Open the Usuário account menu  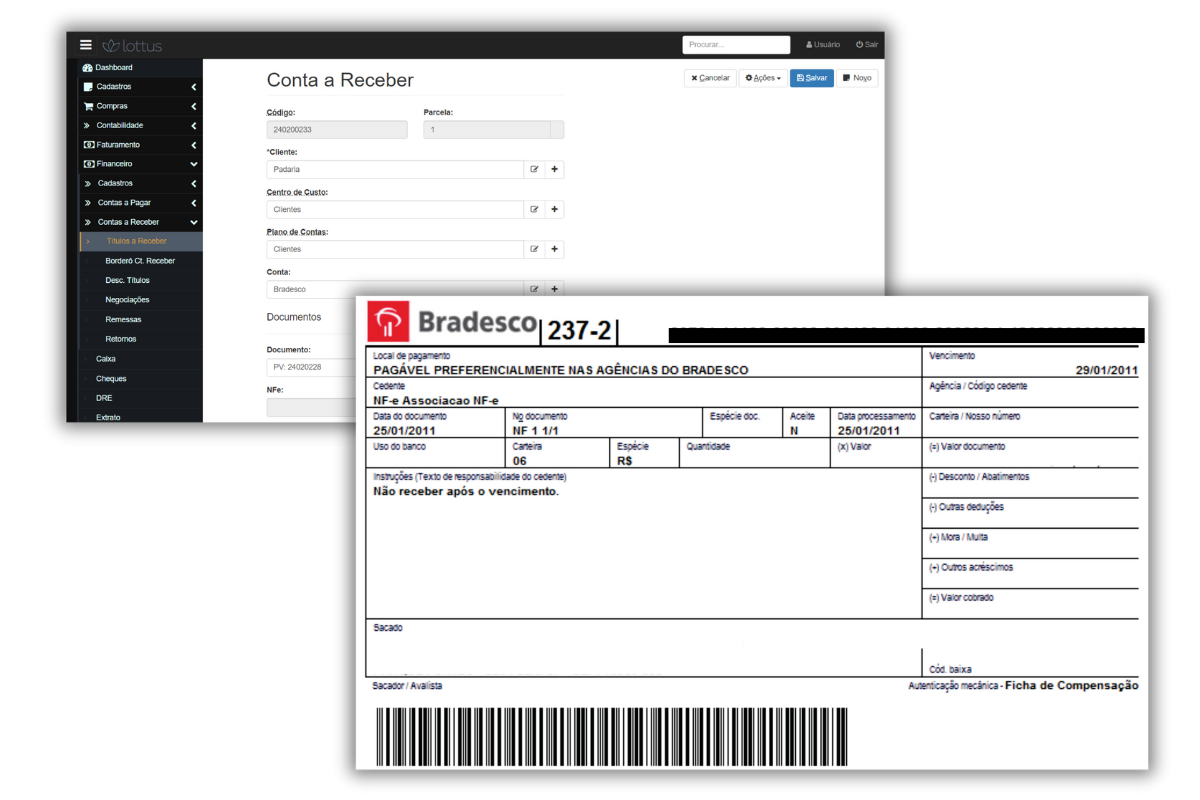coord(823,45)
